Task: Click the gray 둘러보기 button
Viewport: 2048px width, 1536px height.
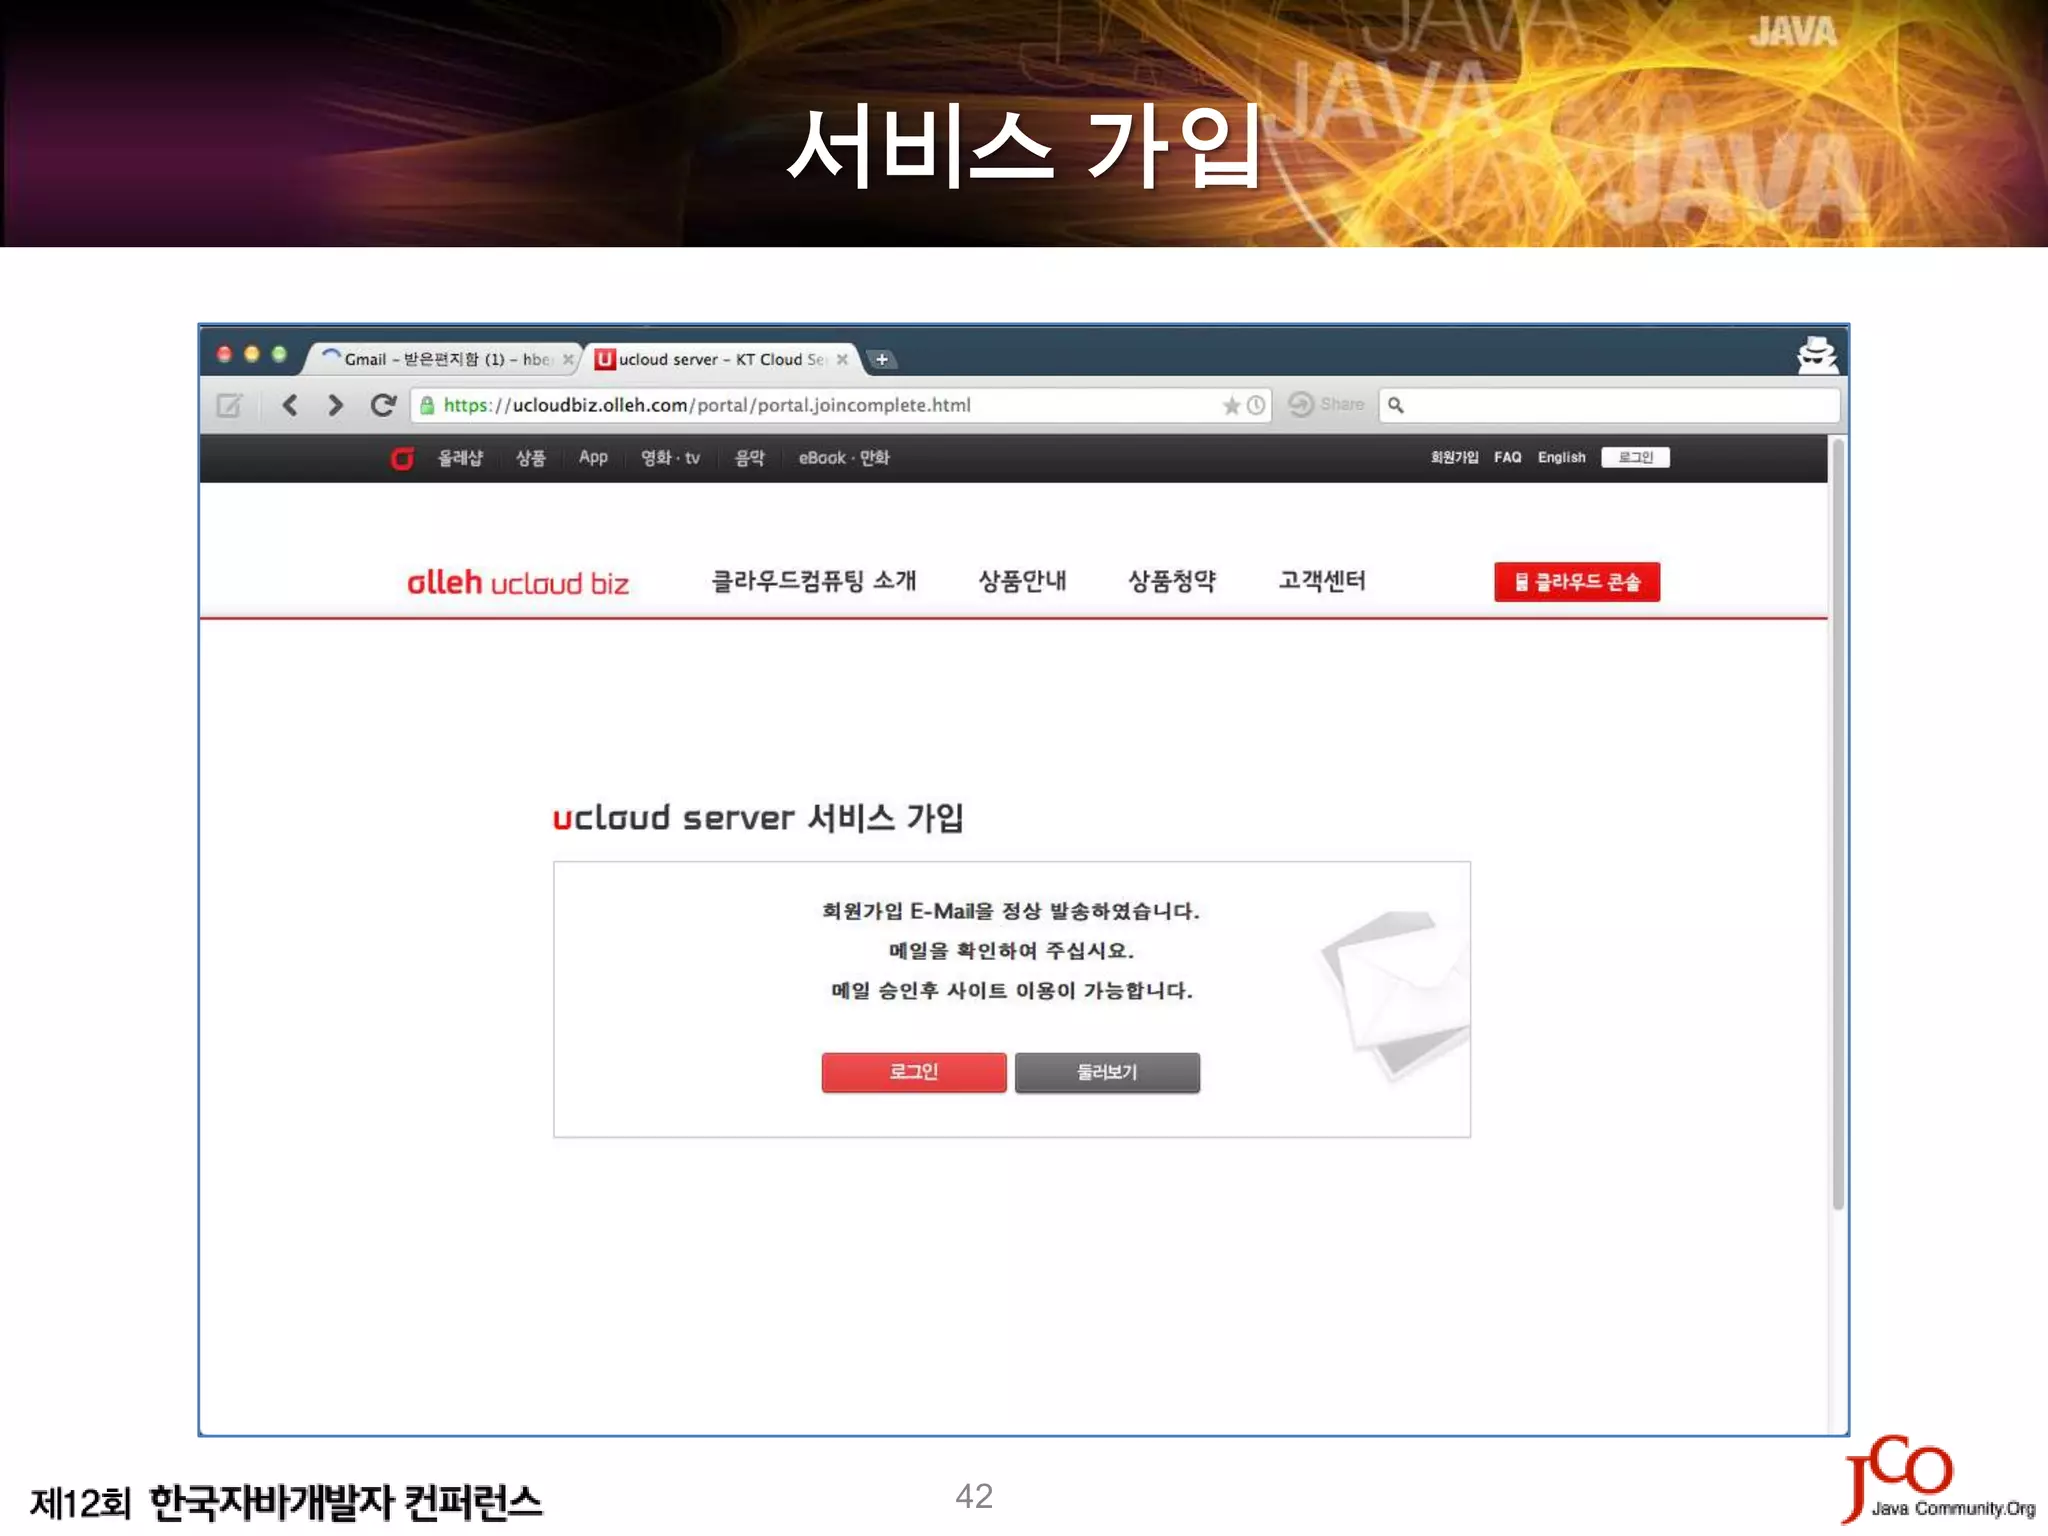Action: pos(1107,1072)
